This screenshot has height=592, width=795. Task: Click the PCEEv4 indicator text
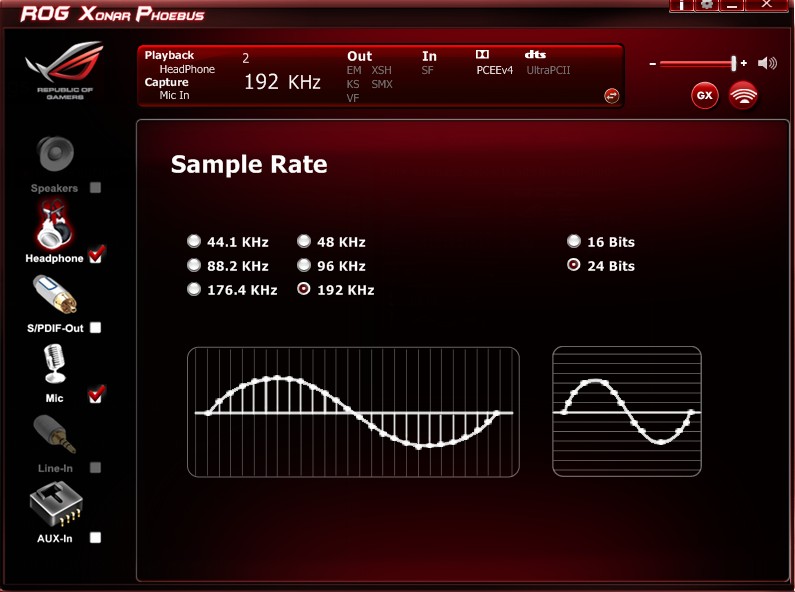pyautogui.click(x=495, y=70)
